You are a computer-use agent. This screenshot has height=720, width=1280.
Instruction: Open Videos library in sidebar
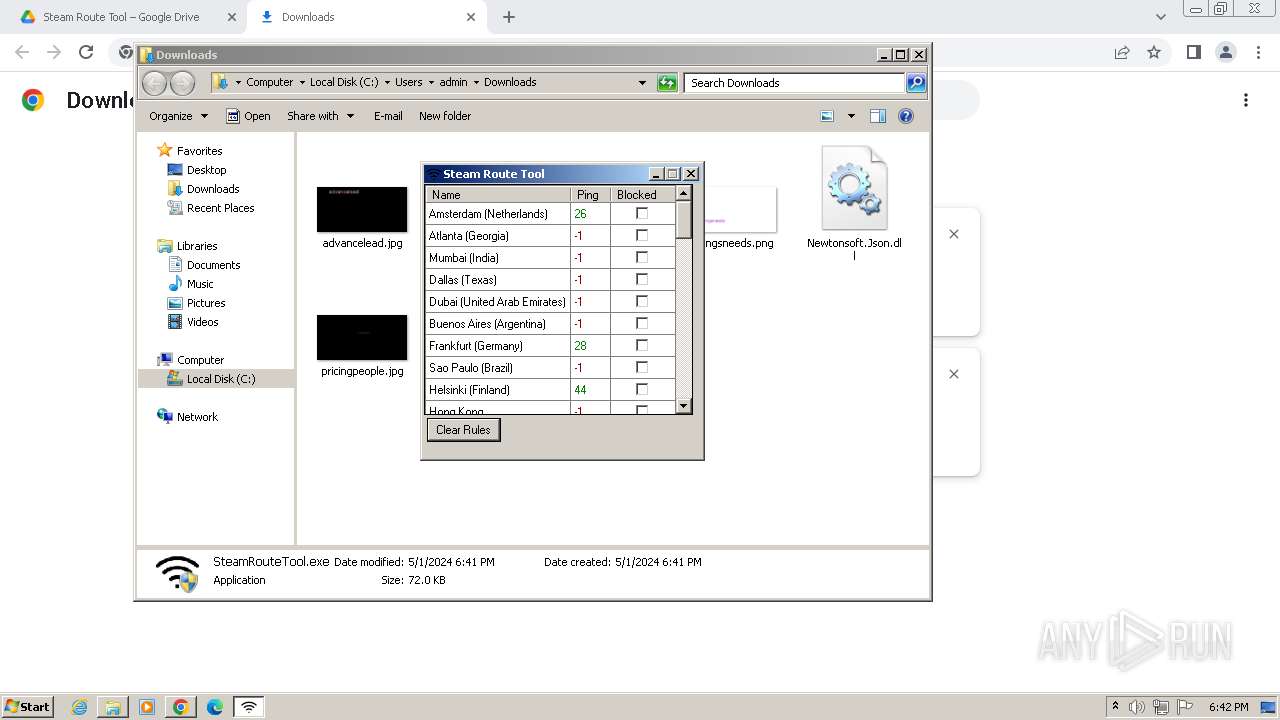(202, 322)
